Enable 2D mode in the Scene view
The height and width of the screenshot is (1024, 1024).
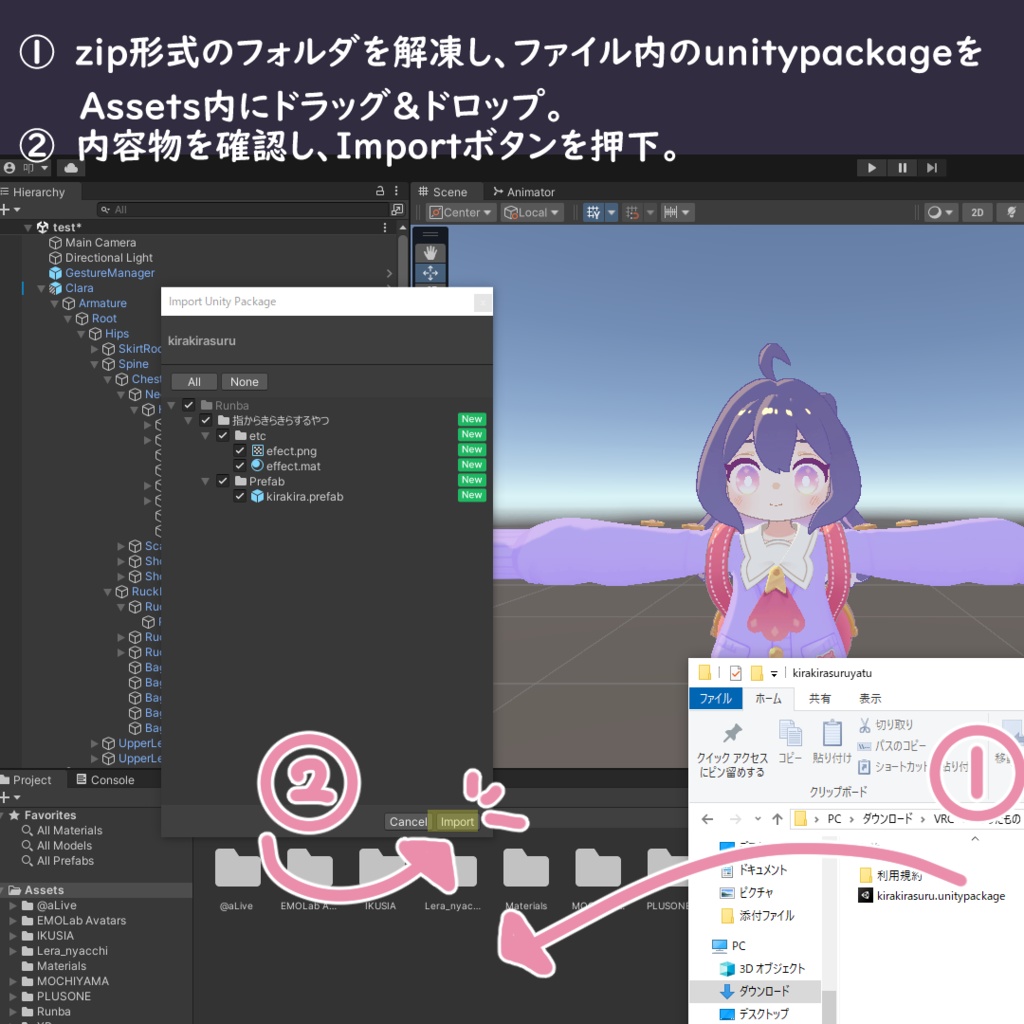(976, 212)
